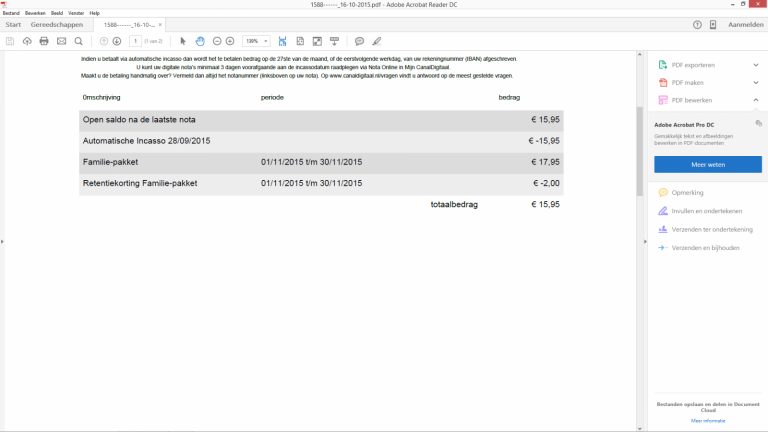
Task: Click the add comment speech bubble icon
Action: 359,41
